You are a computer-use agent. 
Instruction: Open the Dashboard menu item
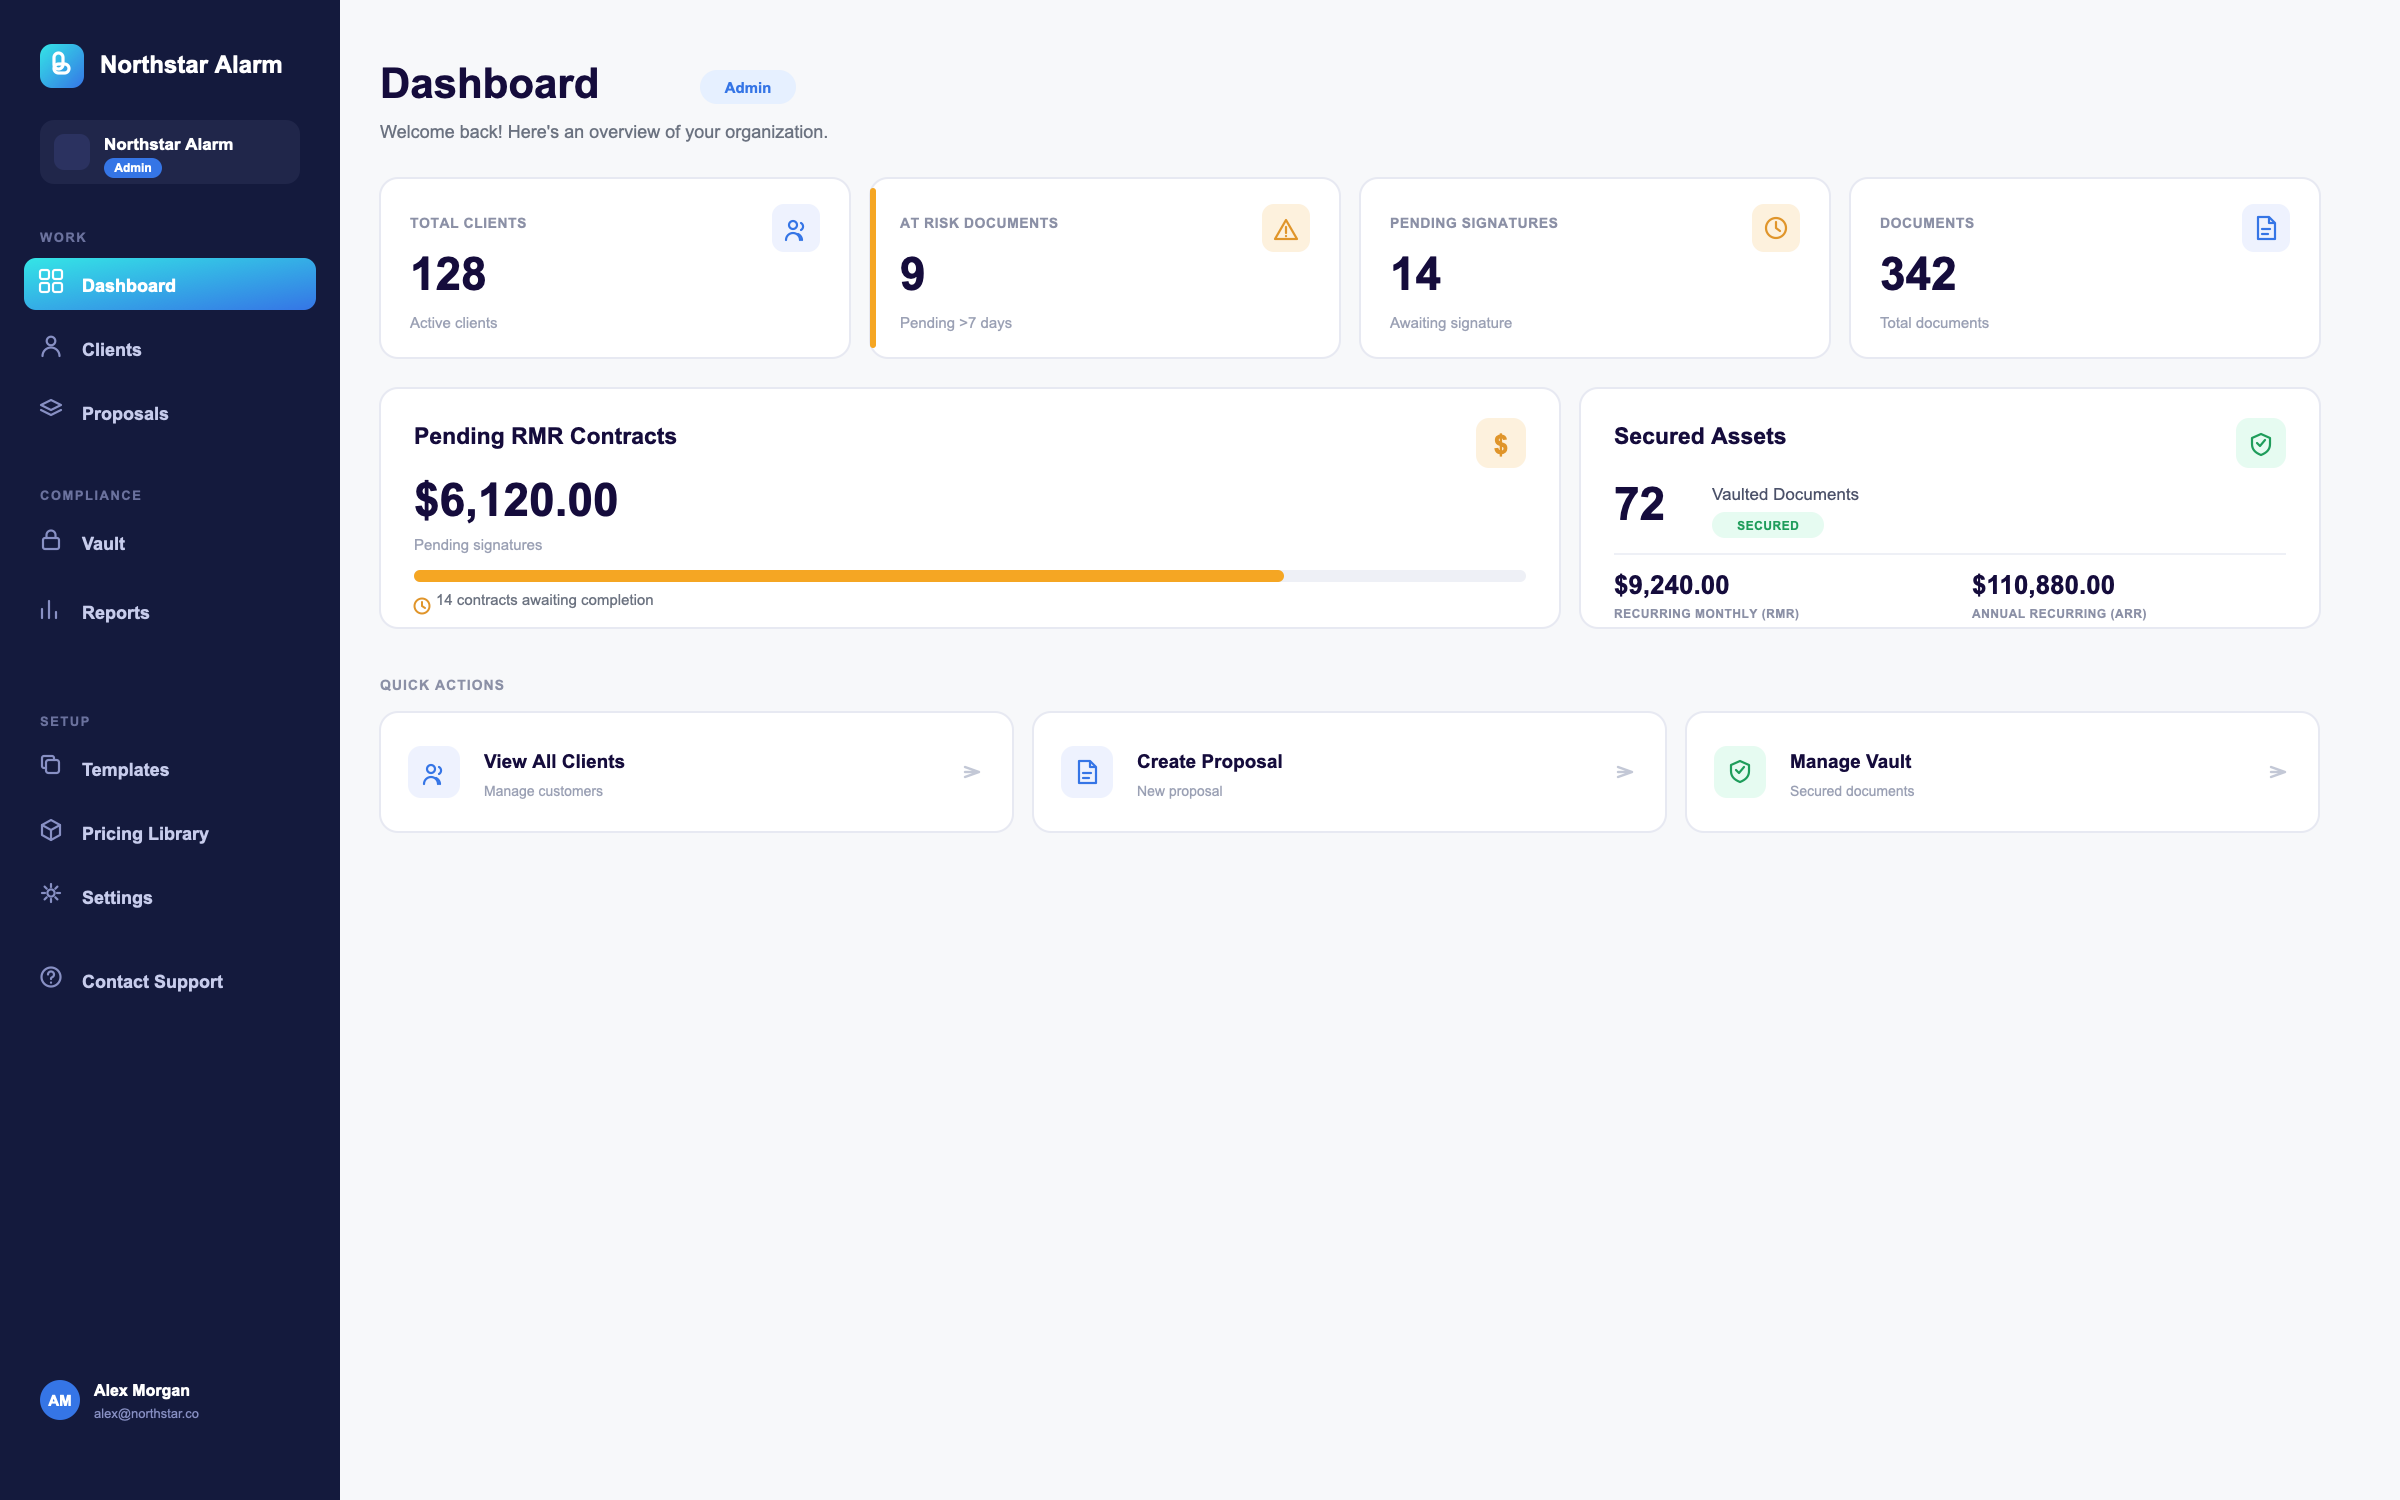170,284
